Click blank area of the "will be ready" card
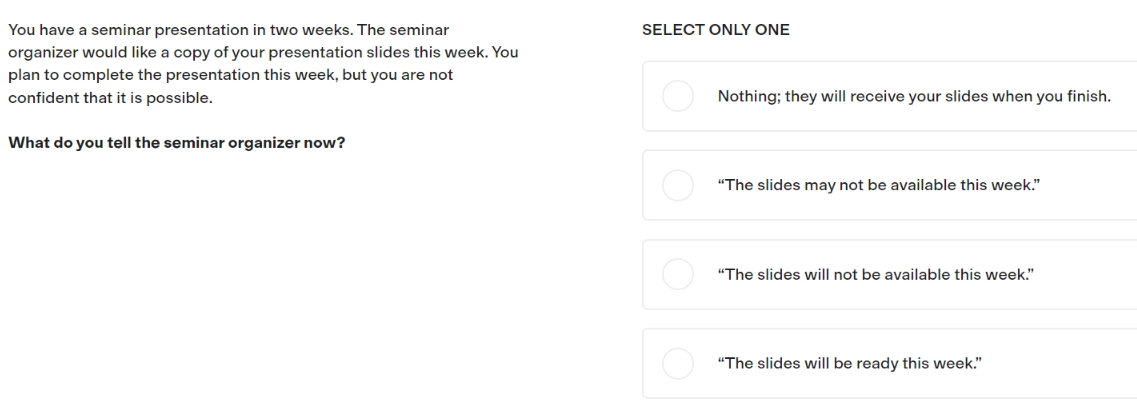 (x=1059, y=364)
